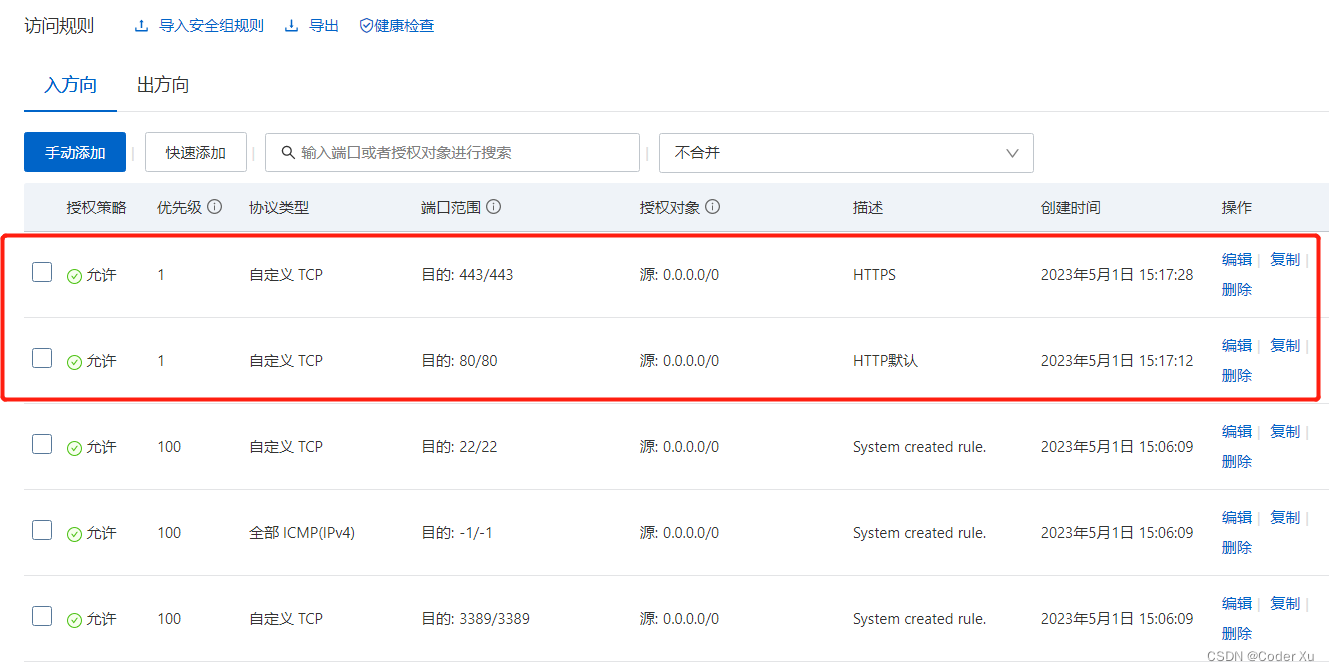
Task: Select the checkbox for the port 22 rule
Action: point(42,444)
